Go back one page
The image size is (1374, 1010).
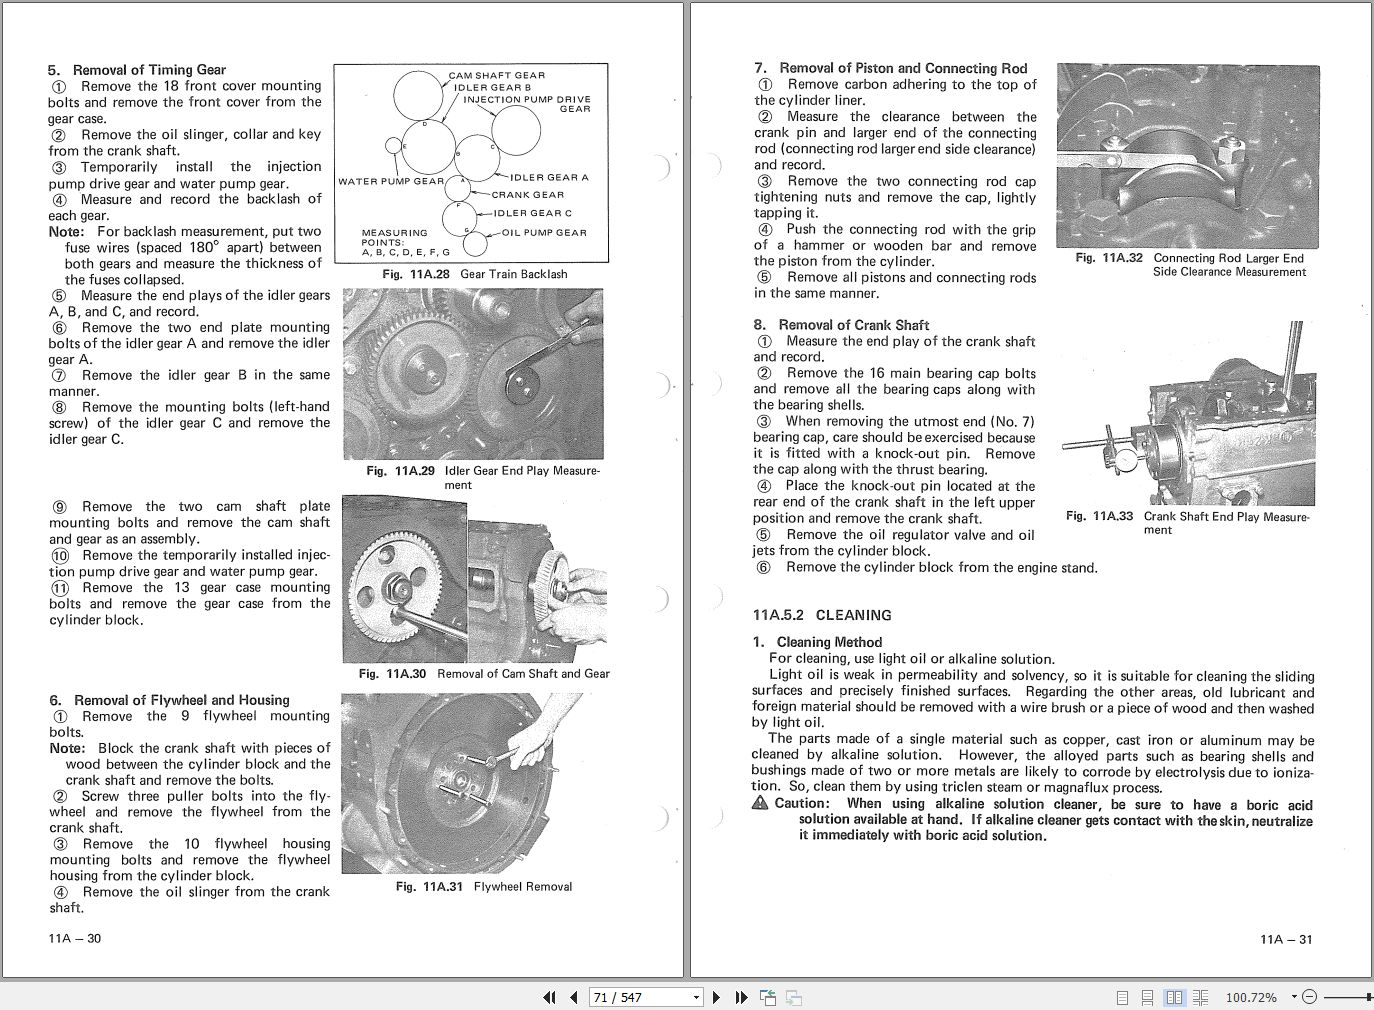[573, 997]
